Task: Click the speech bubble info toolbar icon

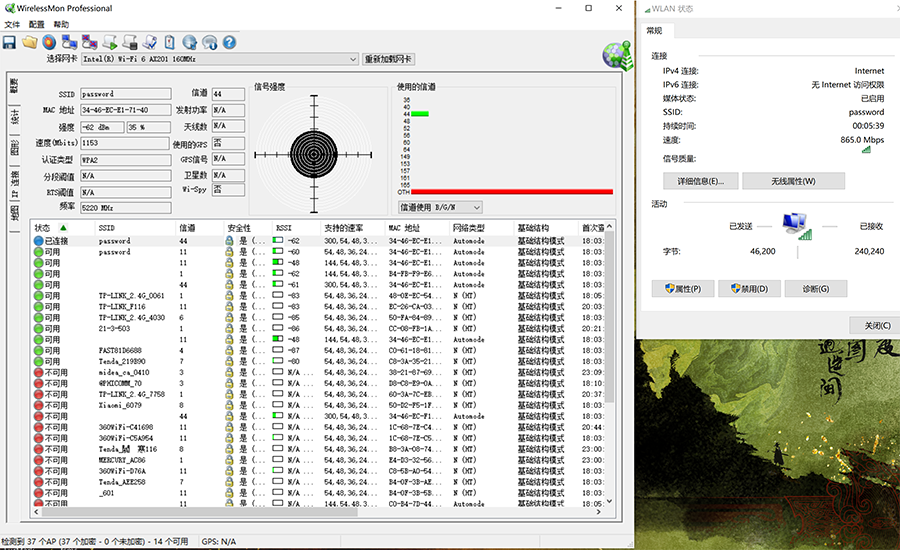Action: pyautogui.click(x=210, y=42)
